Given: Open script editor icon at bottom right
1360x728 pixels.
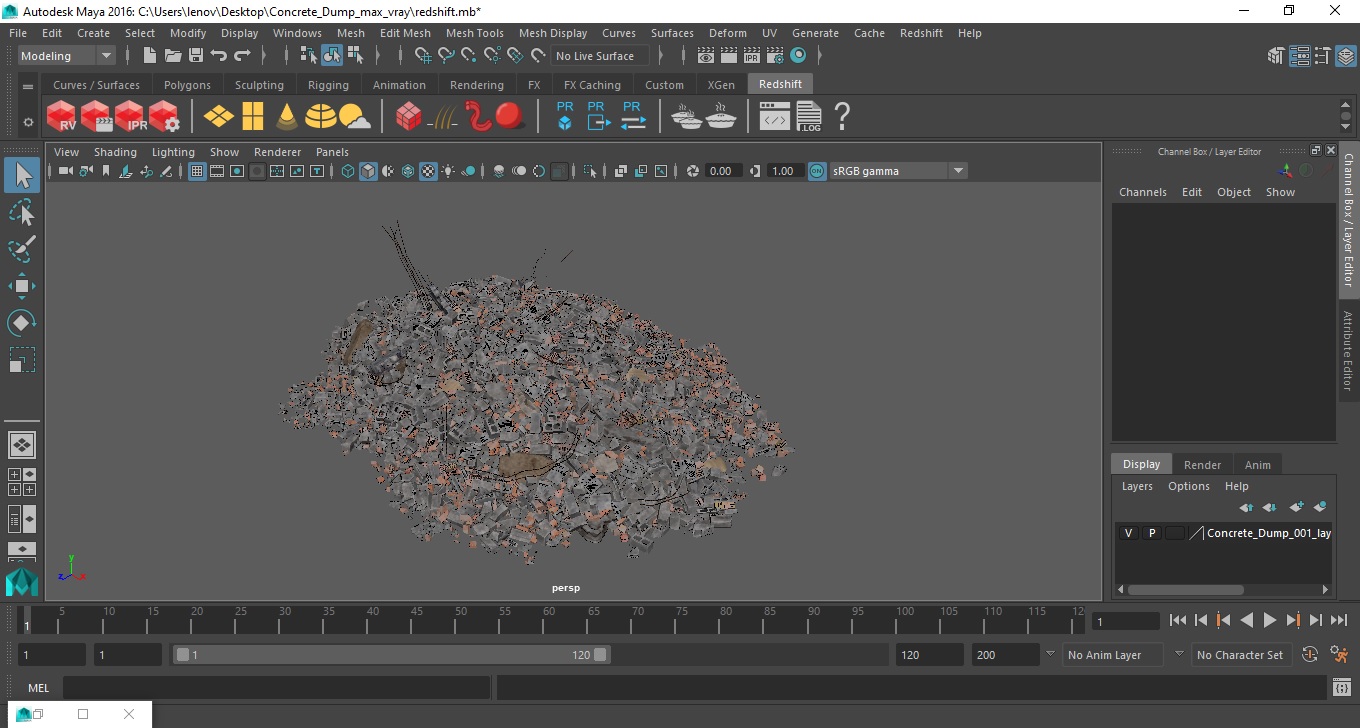Looking at the screenshot, I should (x=1342, y=687).
